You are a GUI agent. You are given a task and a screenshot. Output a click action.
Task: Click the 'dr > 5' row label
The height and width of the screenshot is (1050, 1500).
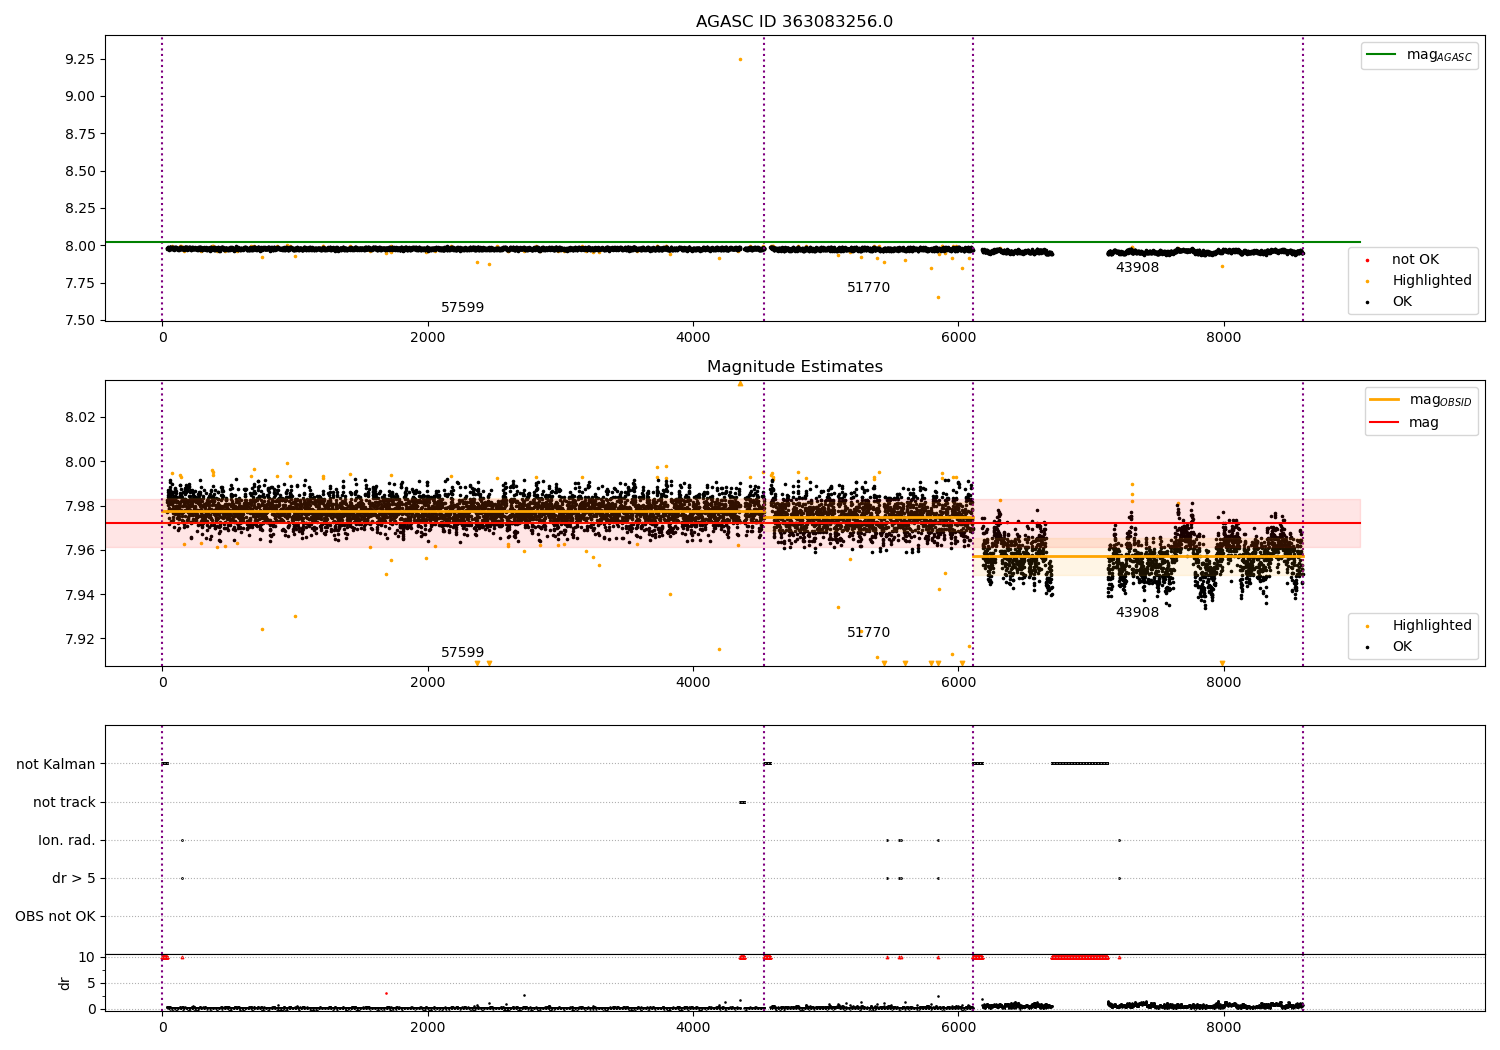tap(74, 878)
